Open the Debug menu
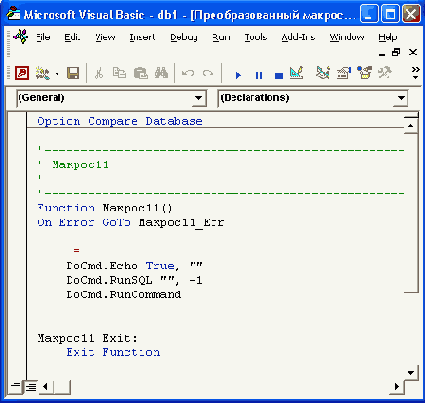Viewport: 425px width, 403px height. (x=184, y=37)
